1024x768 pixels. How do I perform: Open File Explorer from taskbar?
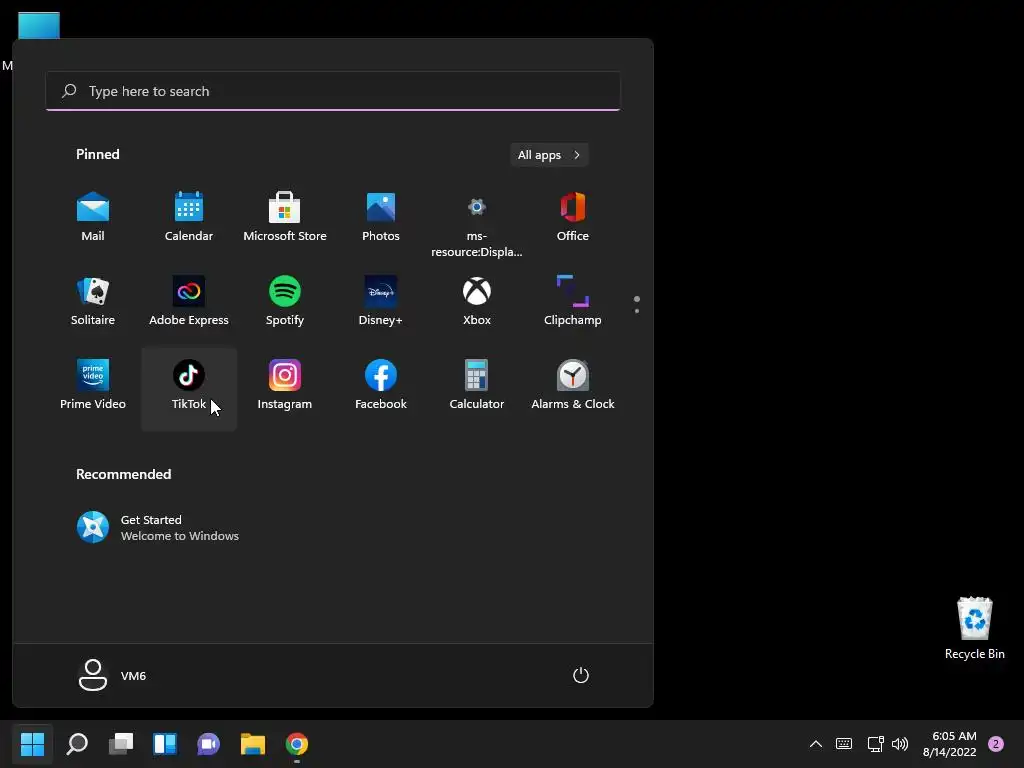253,744
